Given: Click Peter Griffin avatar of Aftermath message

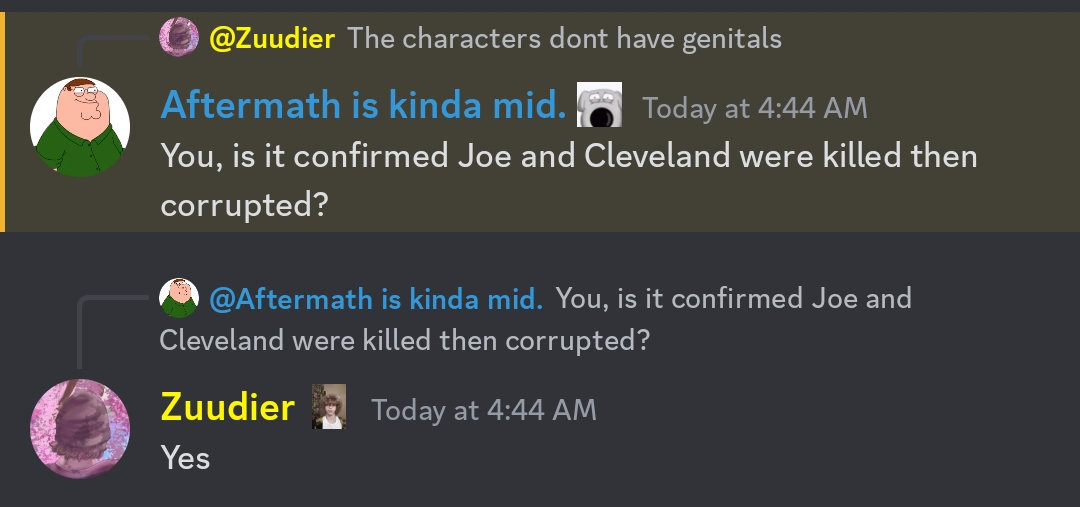Looking at the screenshot, I should (80, 127).
